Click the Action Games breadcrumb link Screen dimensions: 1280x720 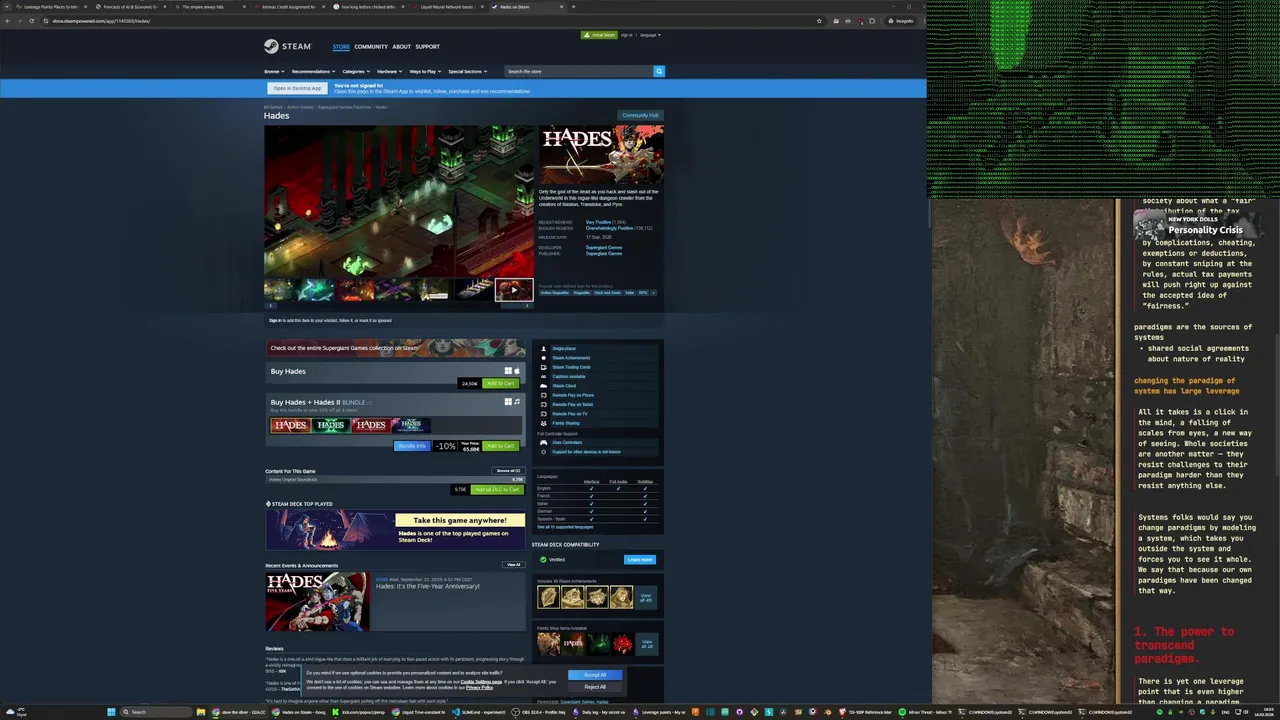300,107
